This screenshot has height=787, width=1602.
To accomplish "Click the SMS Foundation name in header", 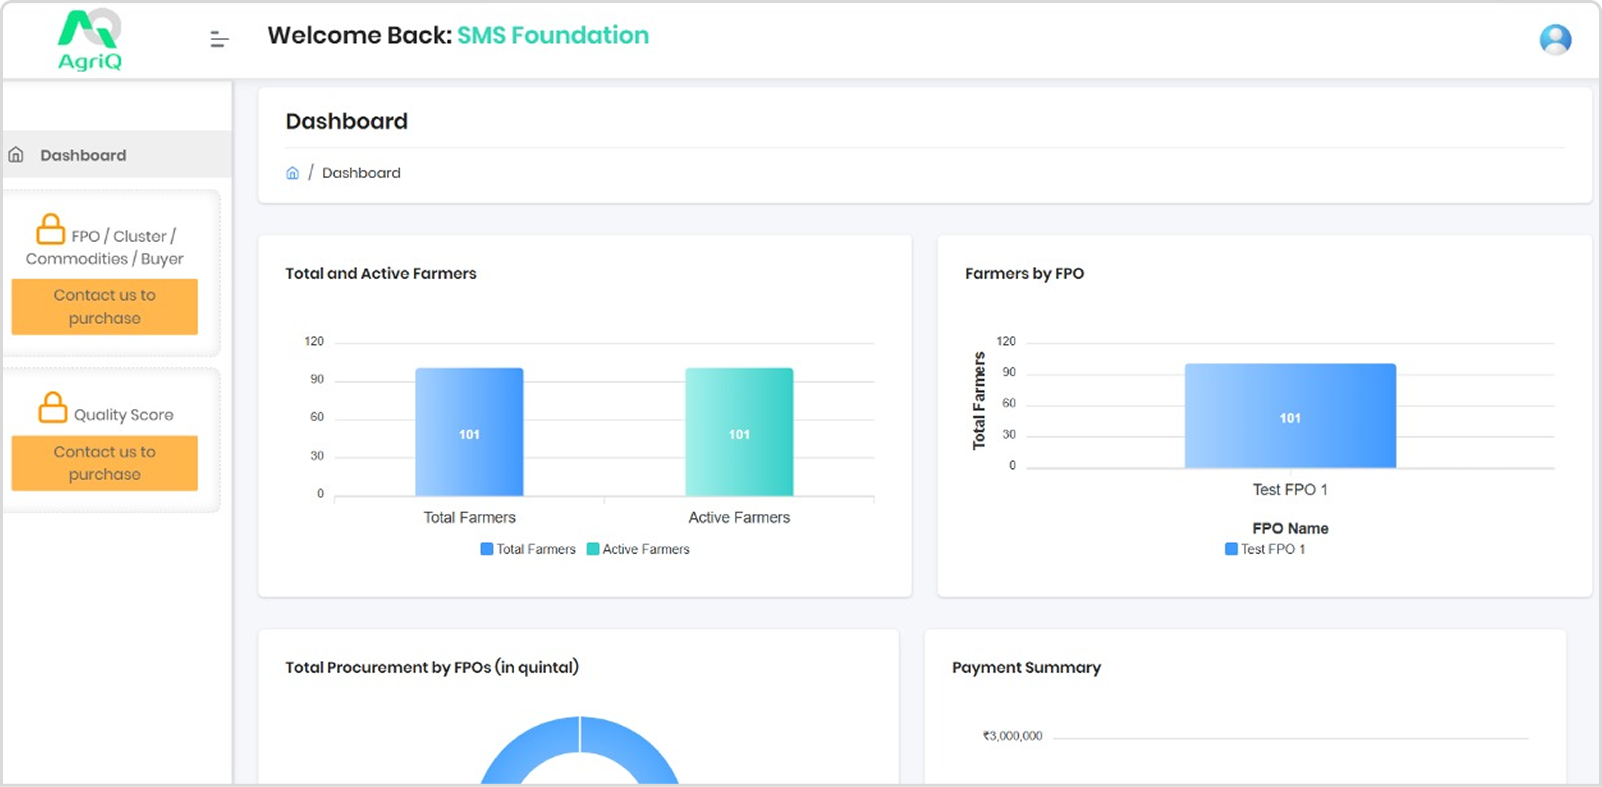I will [553, 35].
